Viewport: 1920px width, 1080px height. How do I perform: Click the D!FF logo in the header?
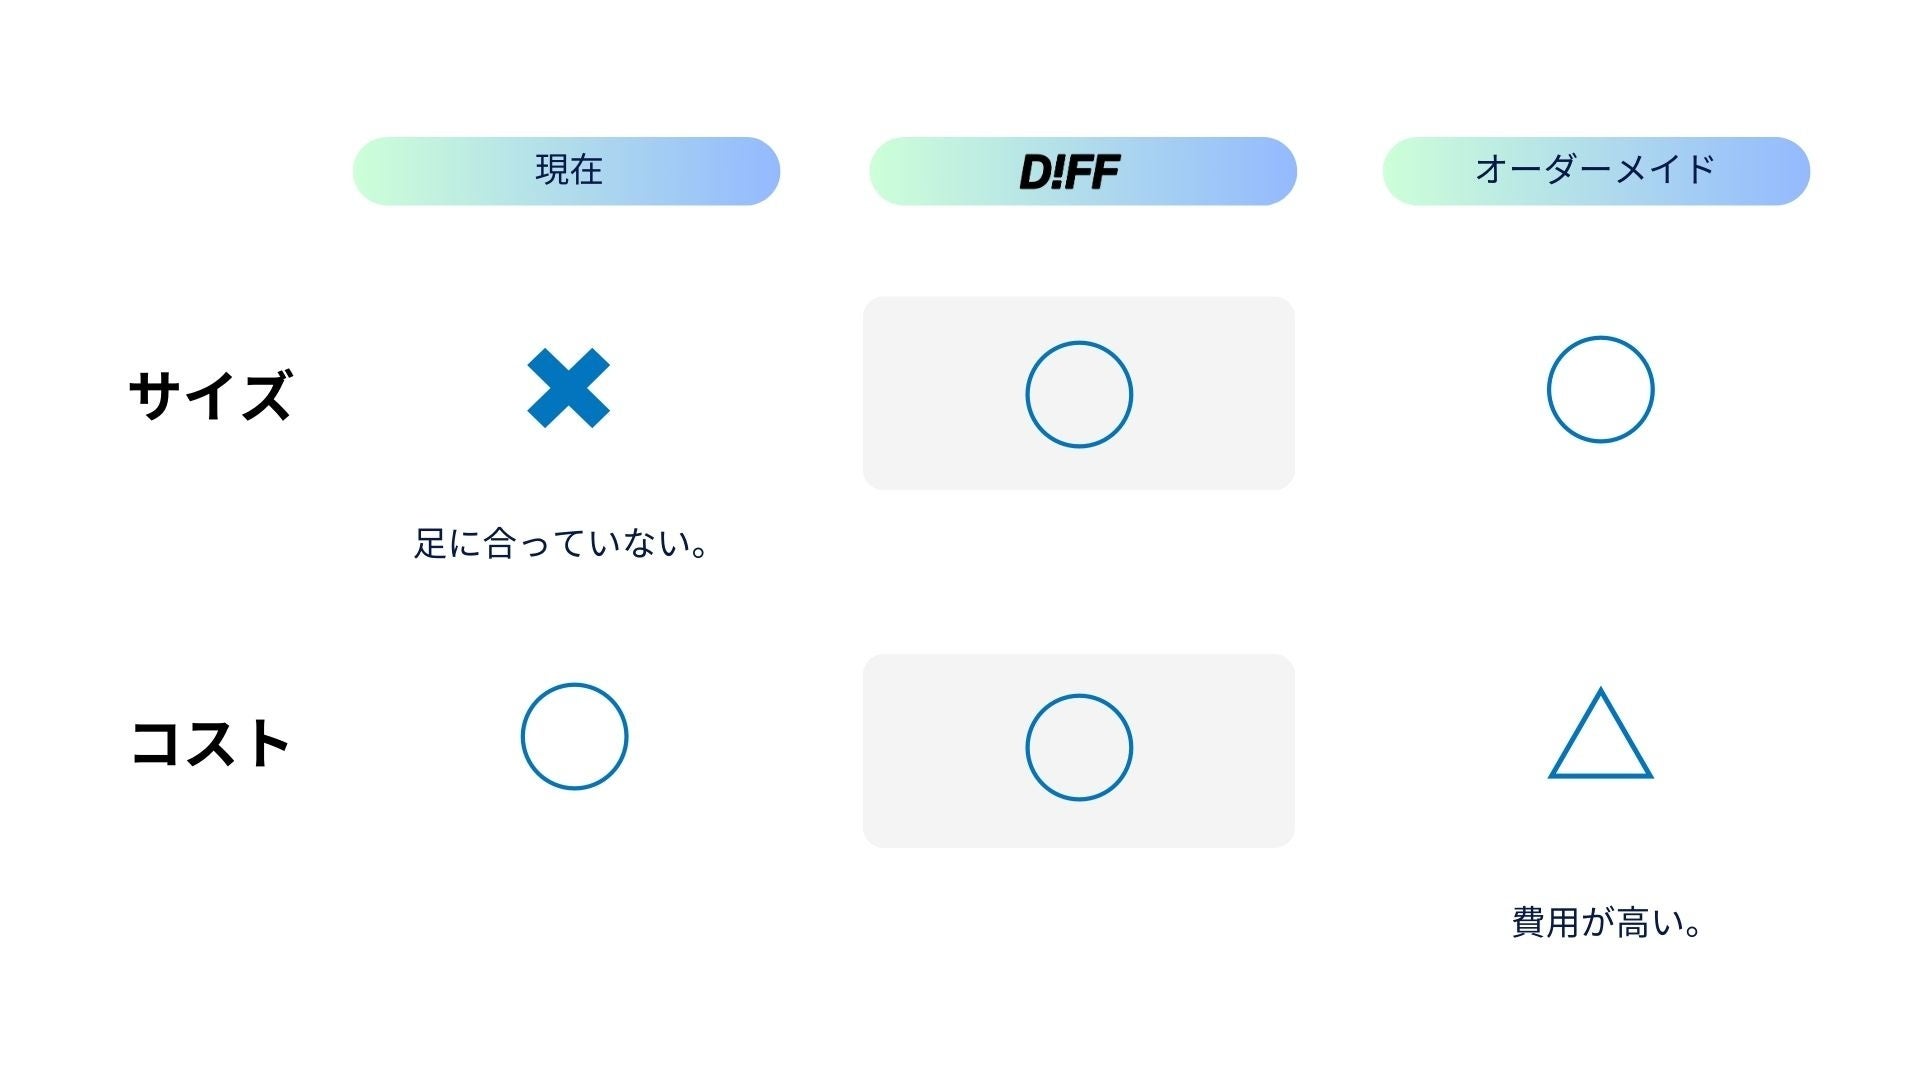tap(1069, 172)
